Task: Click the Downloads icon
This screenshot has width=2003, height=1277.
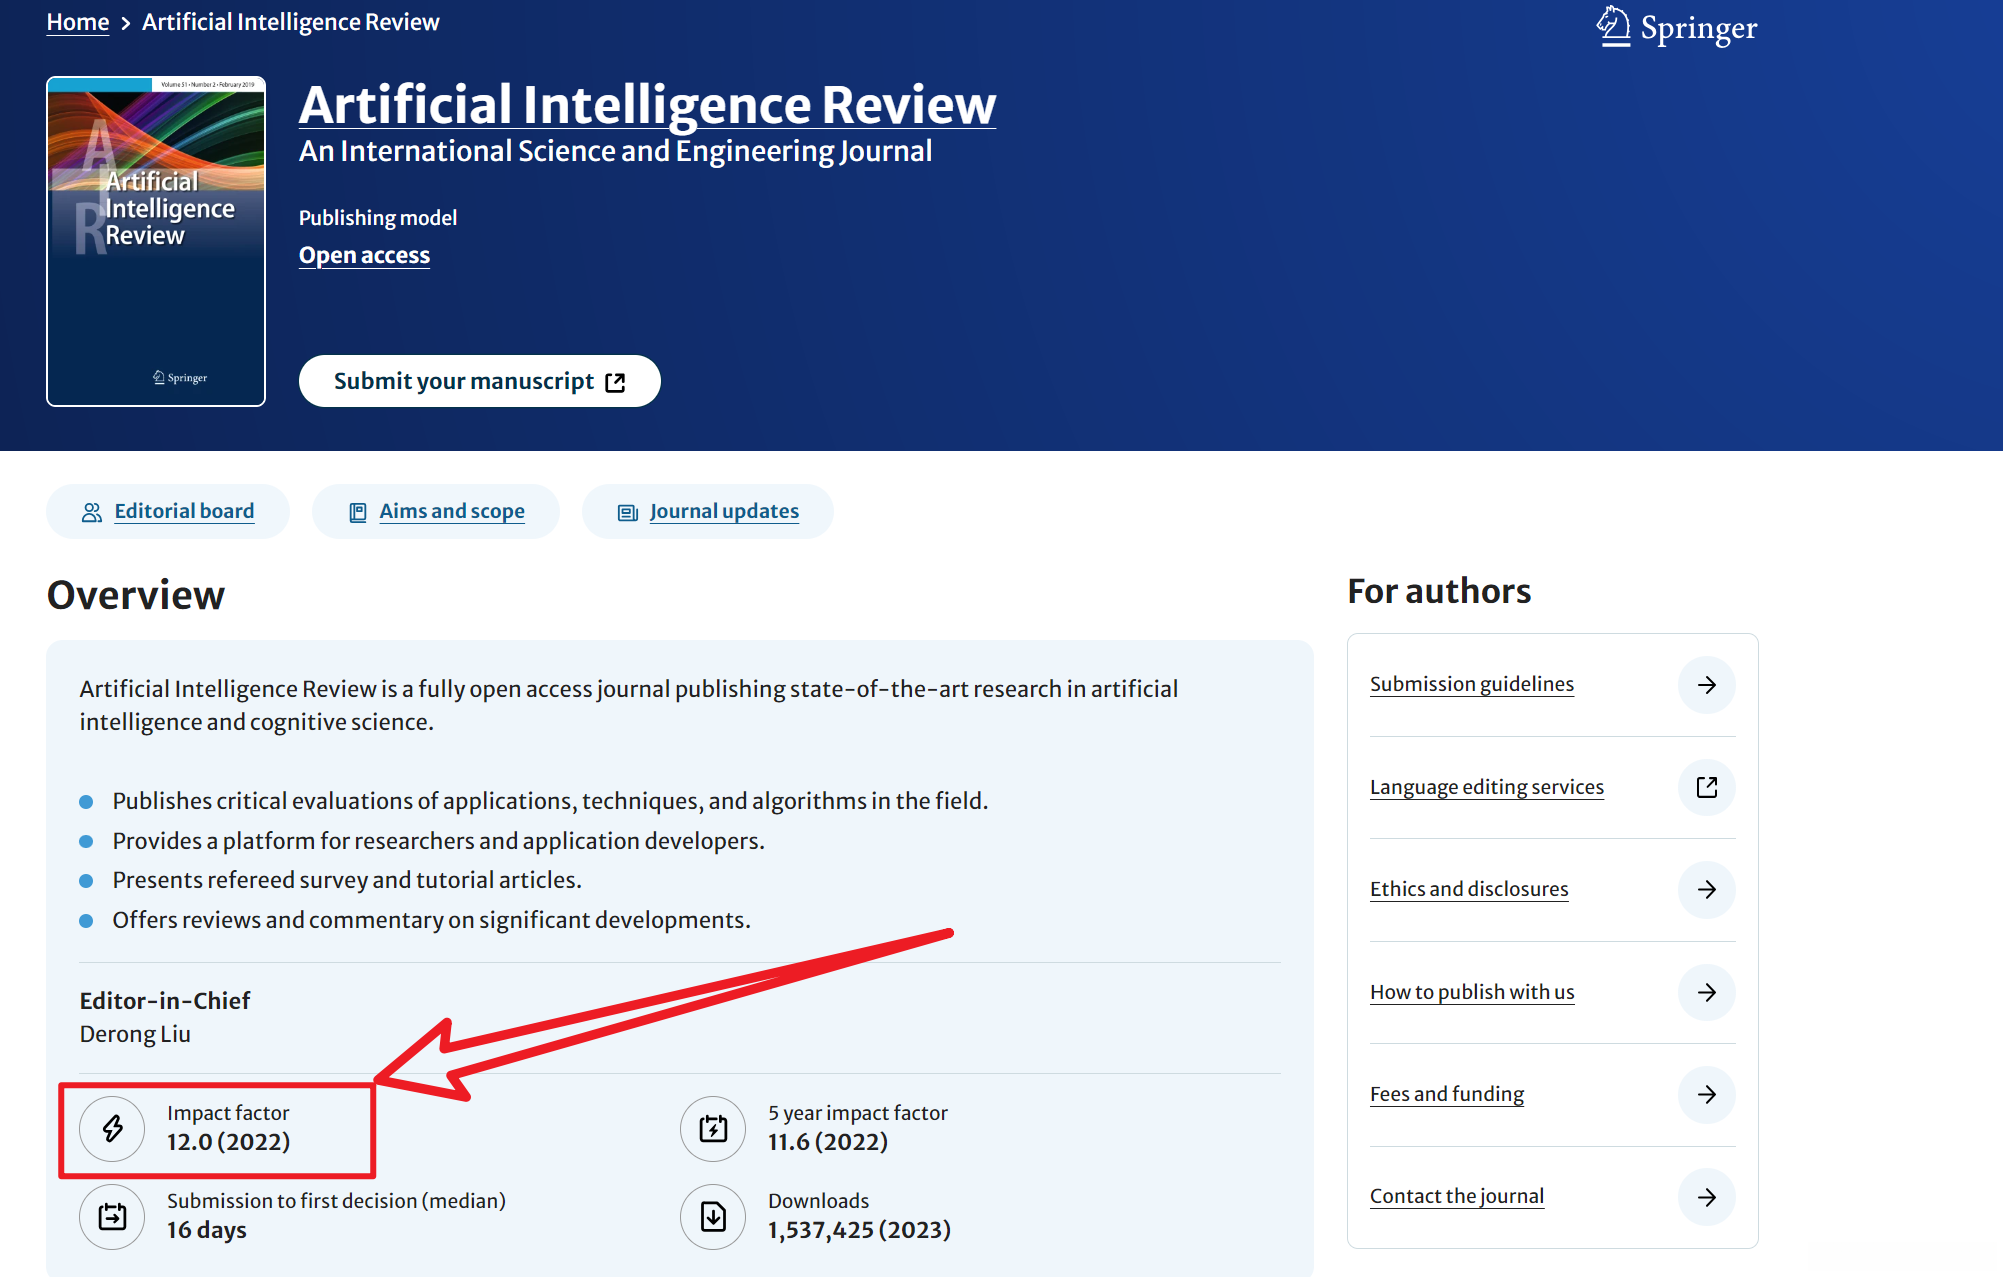Action: 713,1217
